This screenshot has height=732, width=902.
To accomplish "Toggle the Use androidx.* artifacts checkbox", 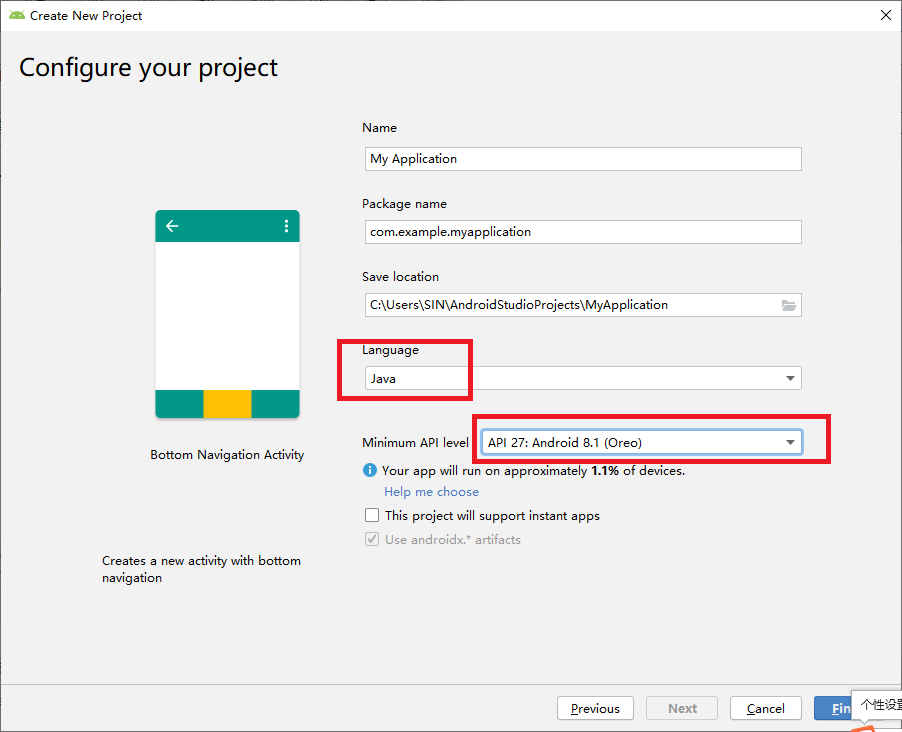I will click(x=372, y=539).
